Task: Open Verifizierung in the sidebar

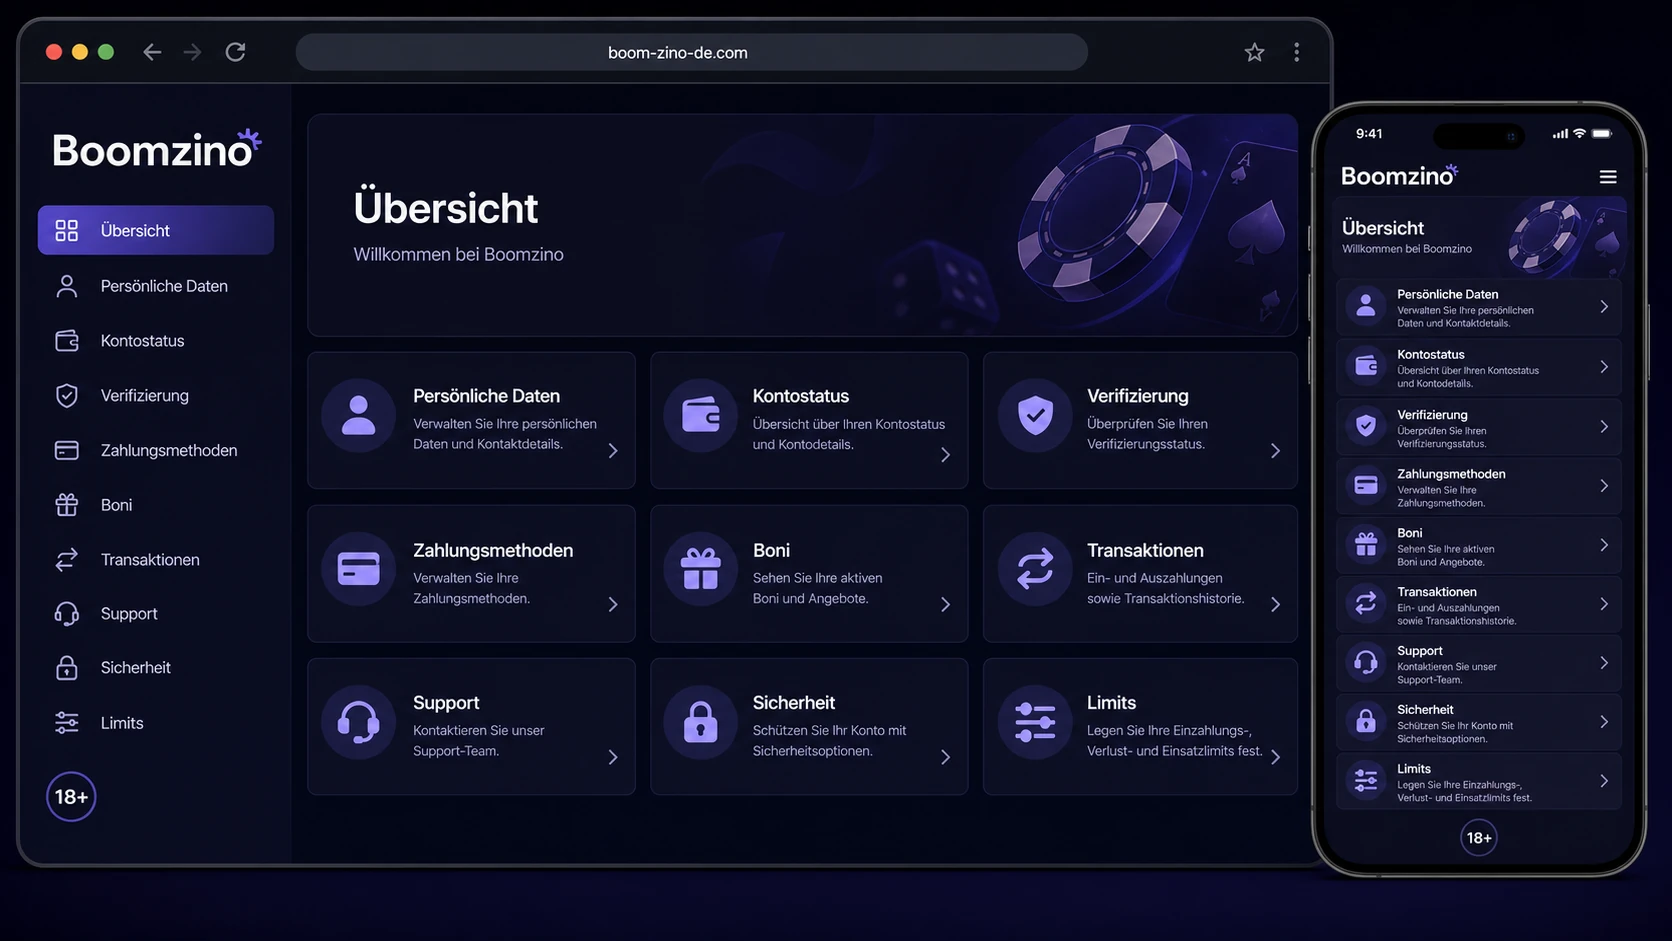Action: click(x=156, y=395)
